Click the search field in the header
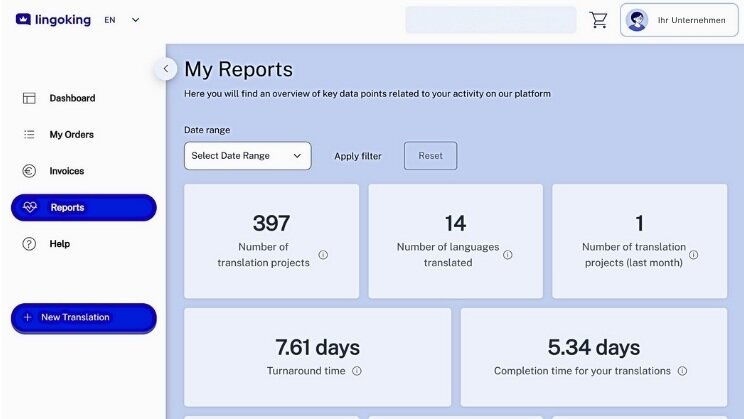The width and height of the screenshot is (744, 419). pyautogui.click(x=491, y=20)
